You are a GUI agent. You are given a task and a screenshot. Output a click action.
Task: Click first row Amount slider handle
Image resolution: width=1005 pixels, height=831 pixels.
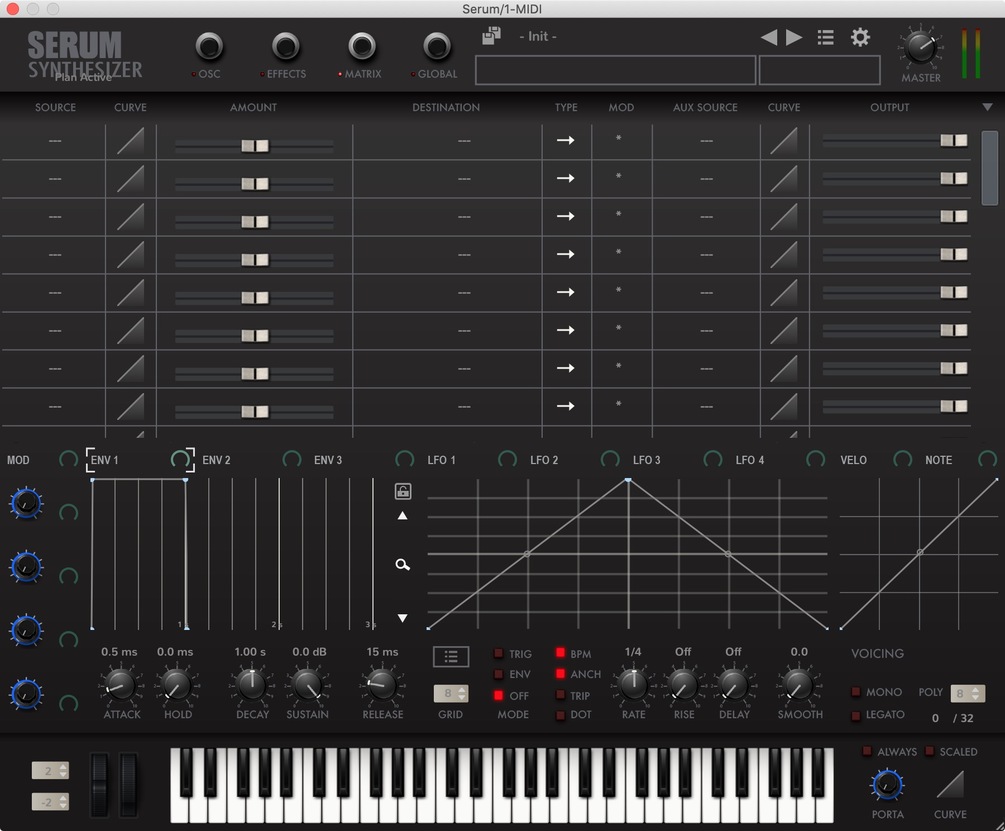point(254,146)
